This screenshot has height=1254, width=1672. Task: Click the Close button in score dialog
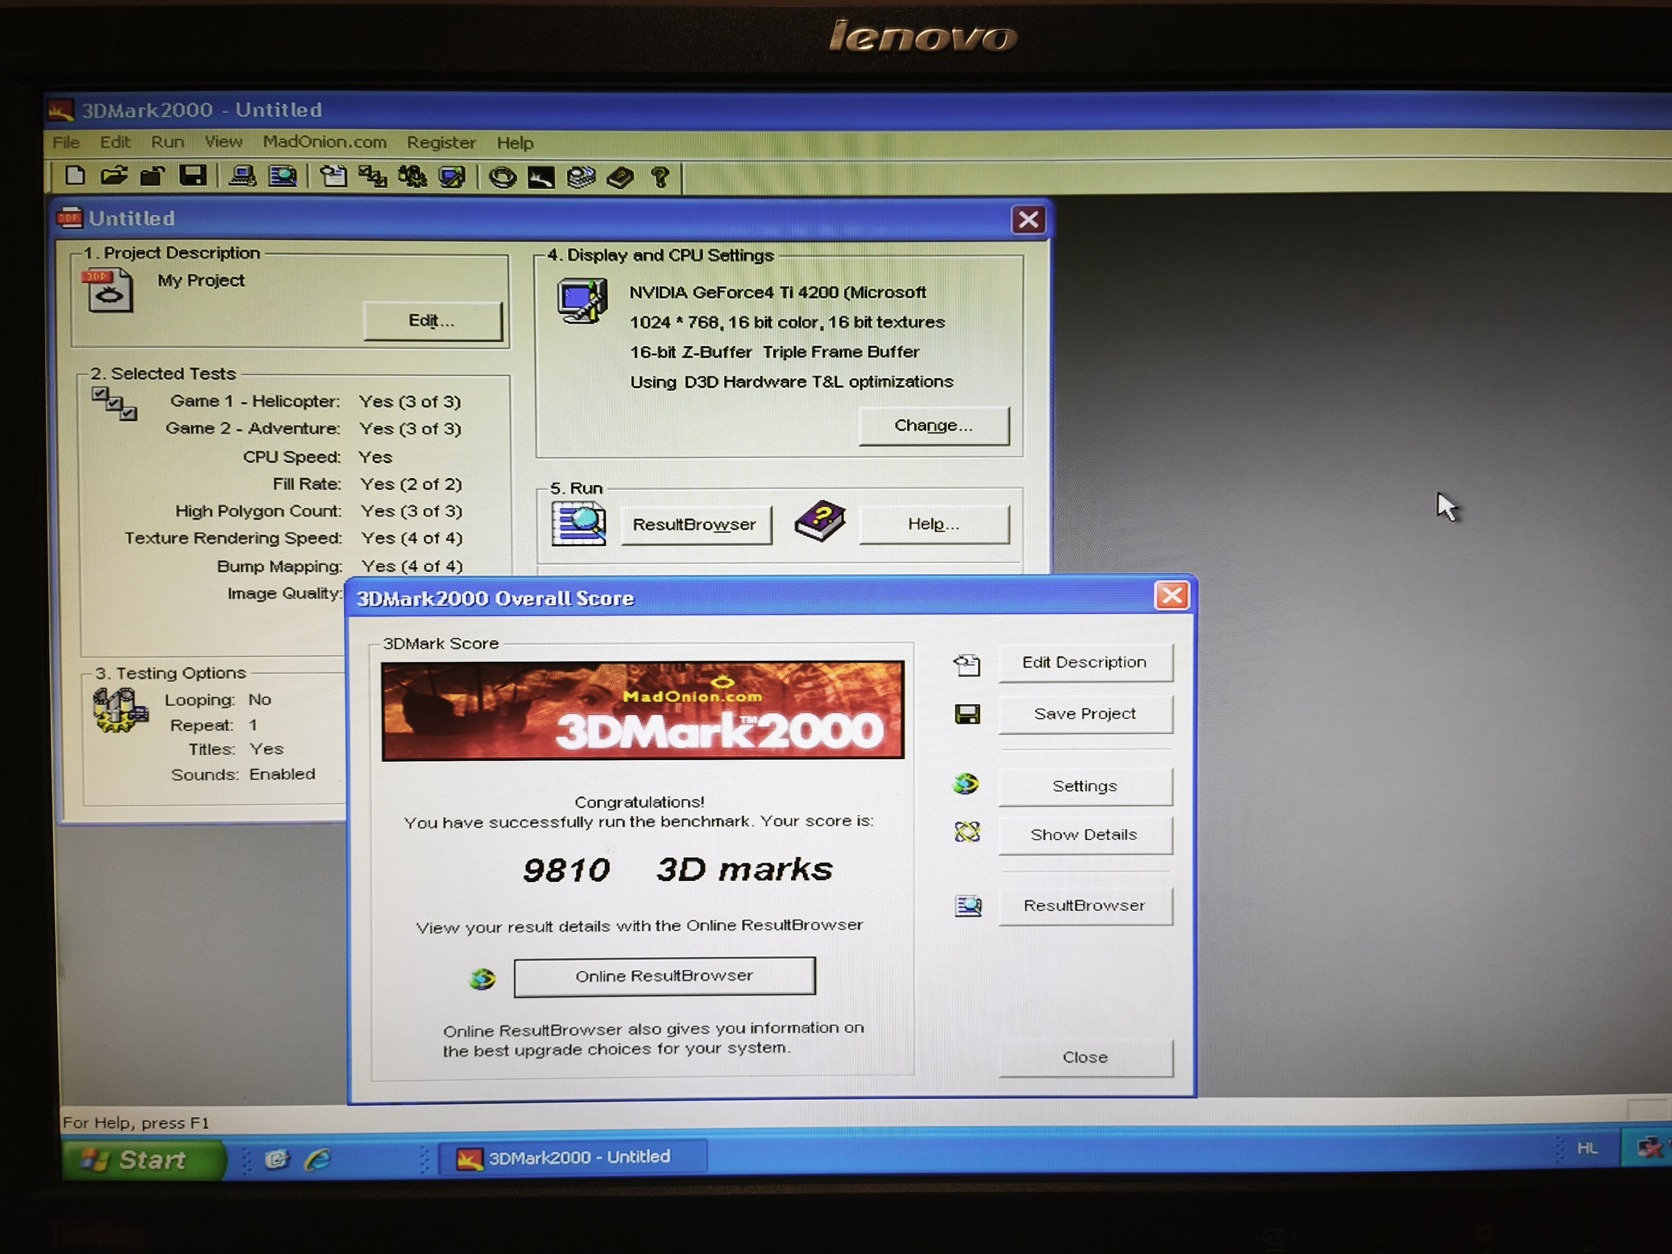(x=1085, y=1057)
